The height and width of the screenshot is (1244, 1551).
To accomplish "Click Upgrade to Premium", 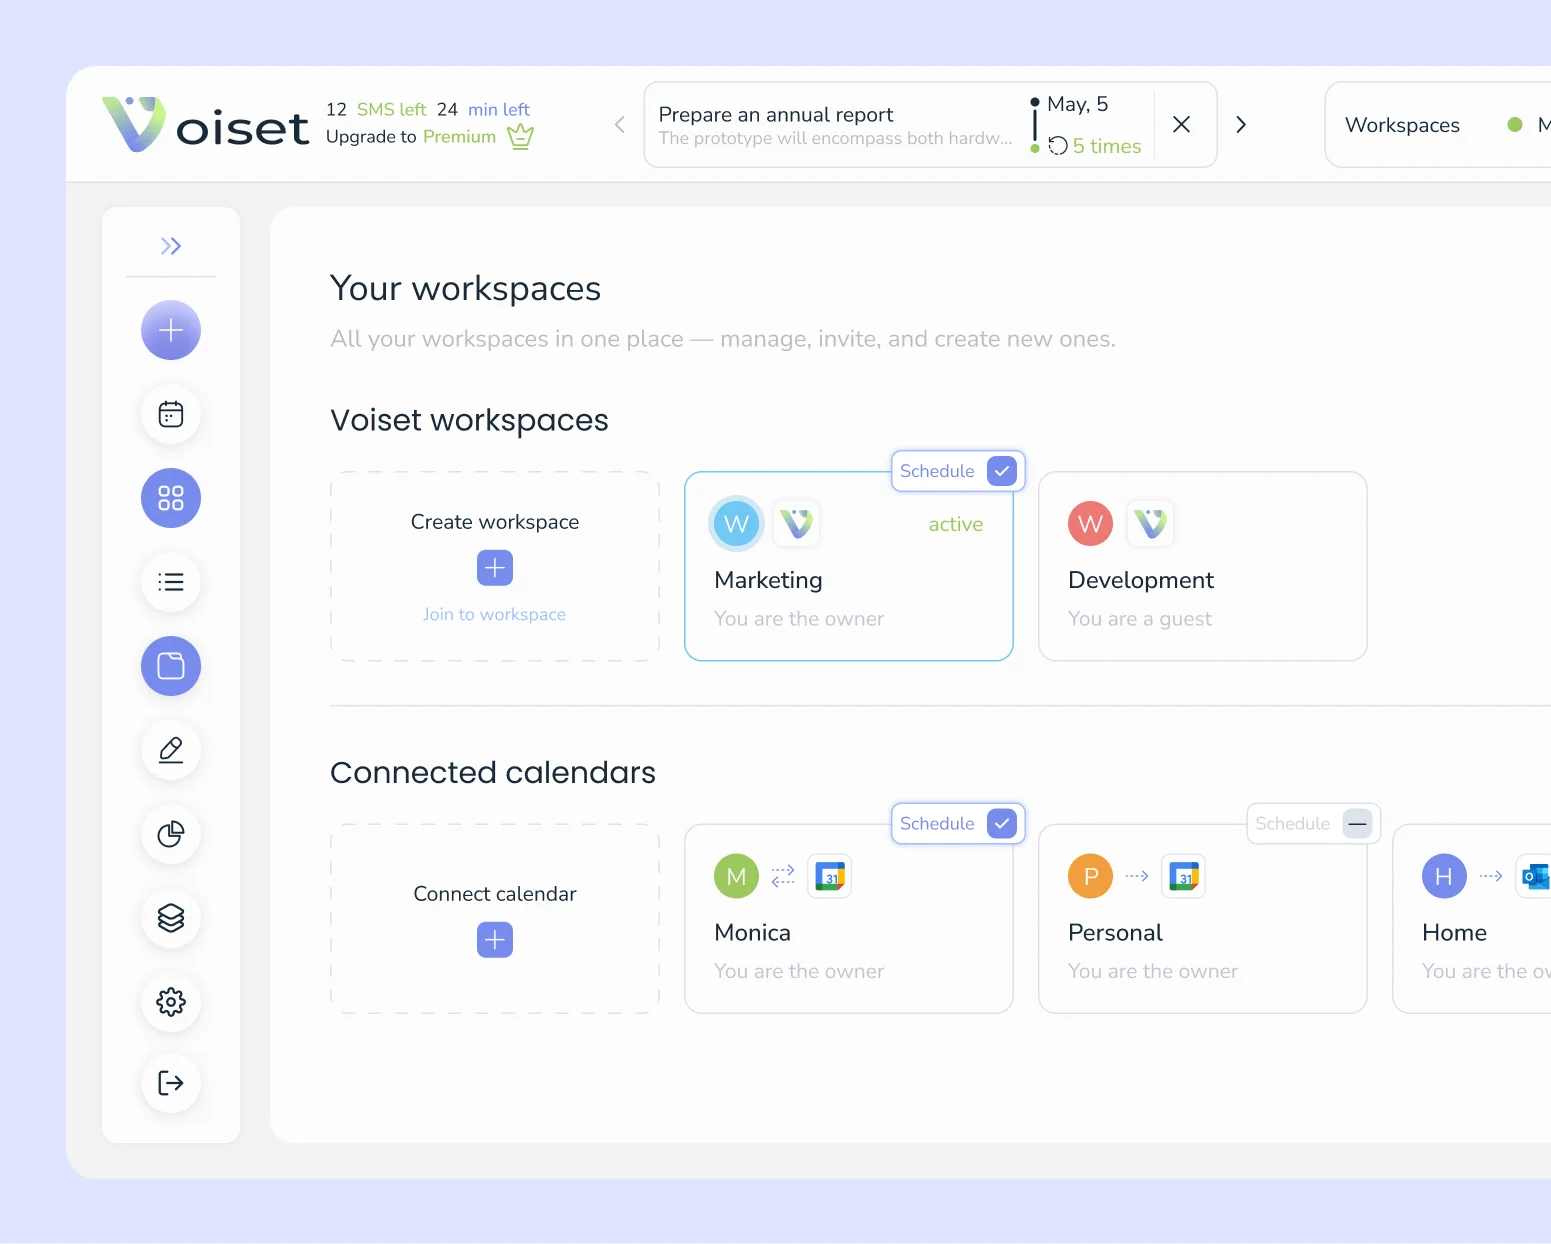I will 415,136.
